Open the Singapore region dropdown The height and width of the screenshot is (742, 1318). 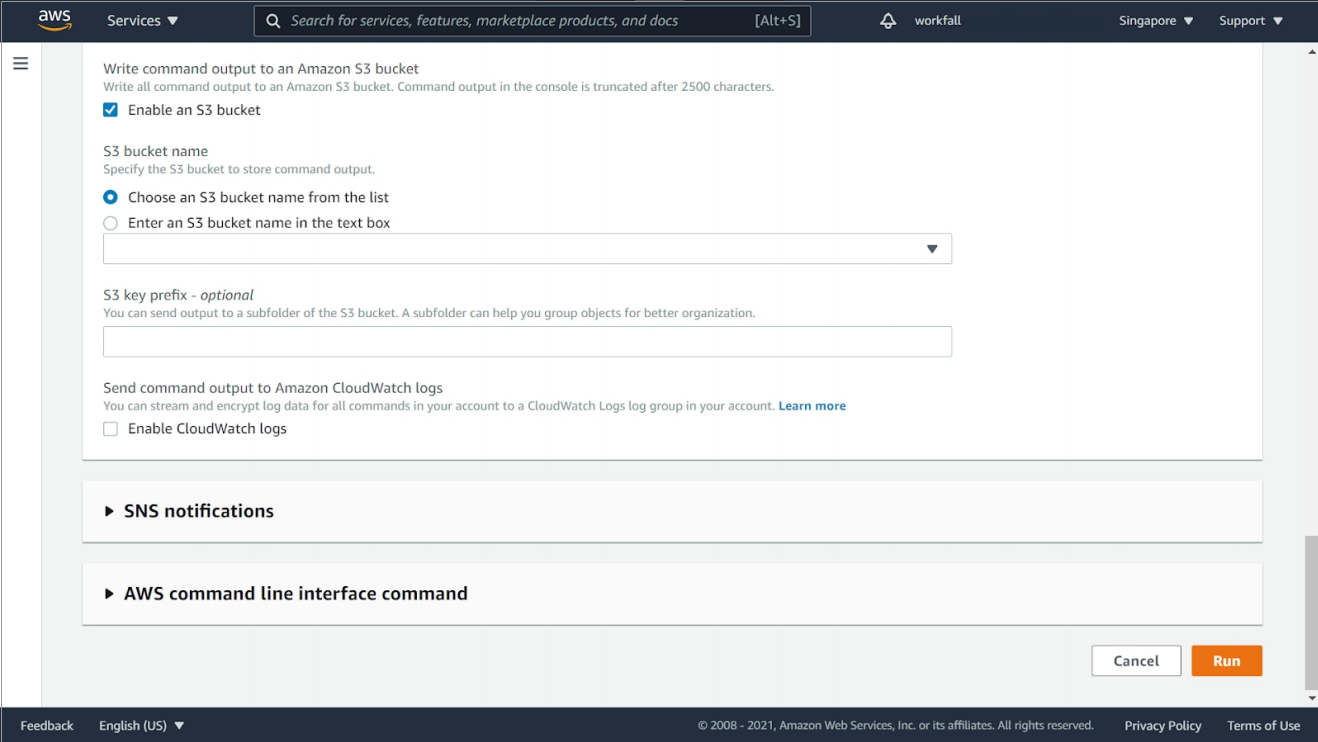tap(1155, 21)
